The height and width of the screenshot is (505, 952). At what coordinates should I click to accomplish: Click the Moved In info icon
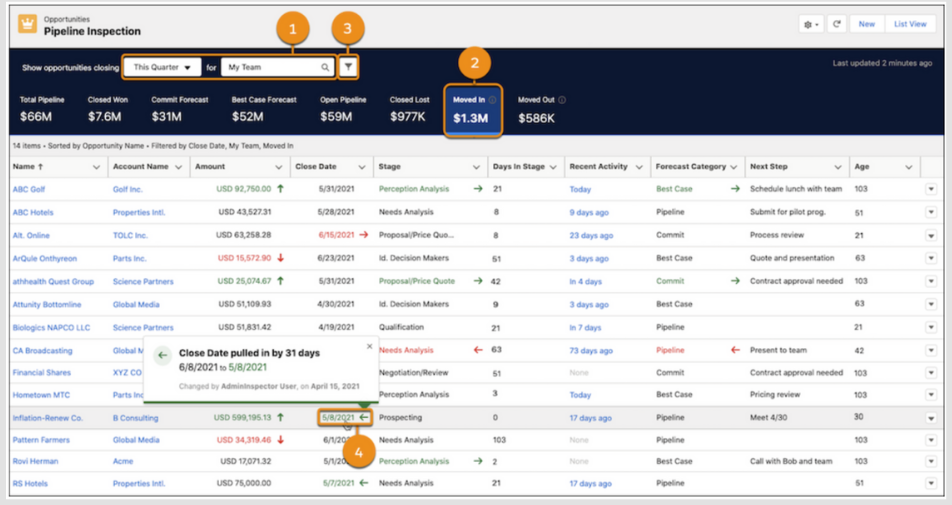pyautogui.click(x=492, y=100)
